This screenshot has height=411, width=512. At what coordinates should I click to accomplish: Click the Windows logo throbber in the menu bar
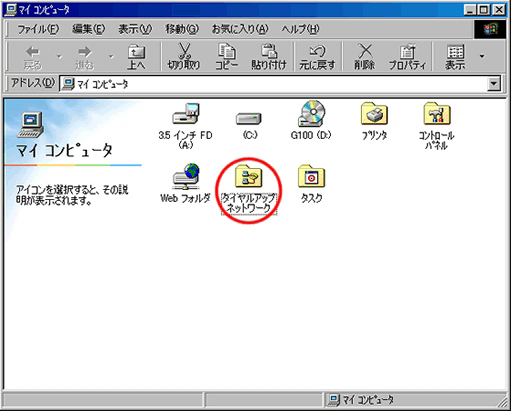pyautogui.click(x=491, y=29)
